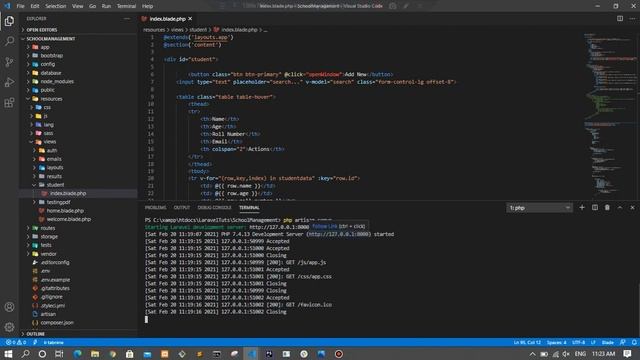Click the Spaces: 4 indentation indicator
This screenshot has height=360, width=640.
pos(556,342)
